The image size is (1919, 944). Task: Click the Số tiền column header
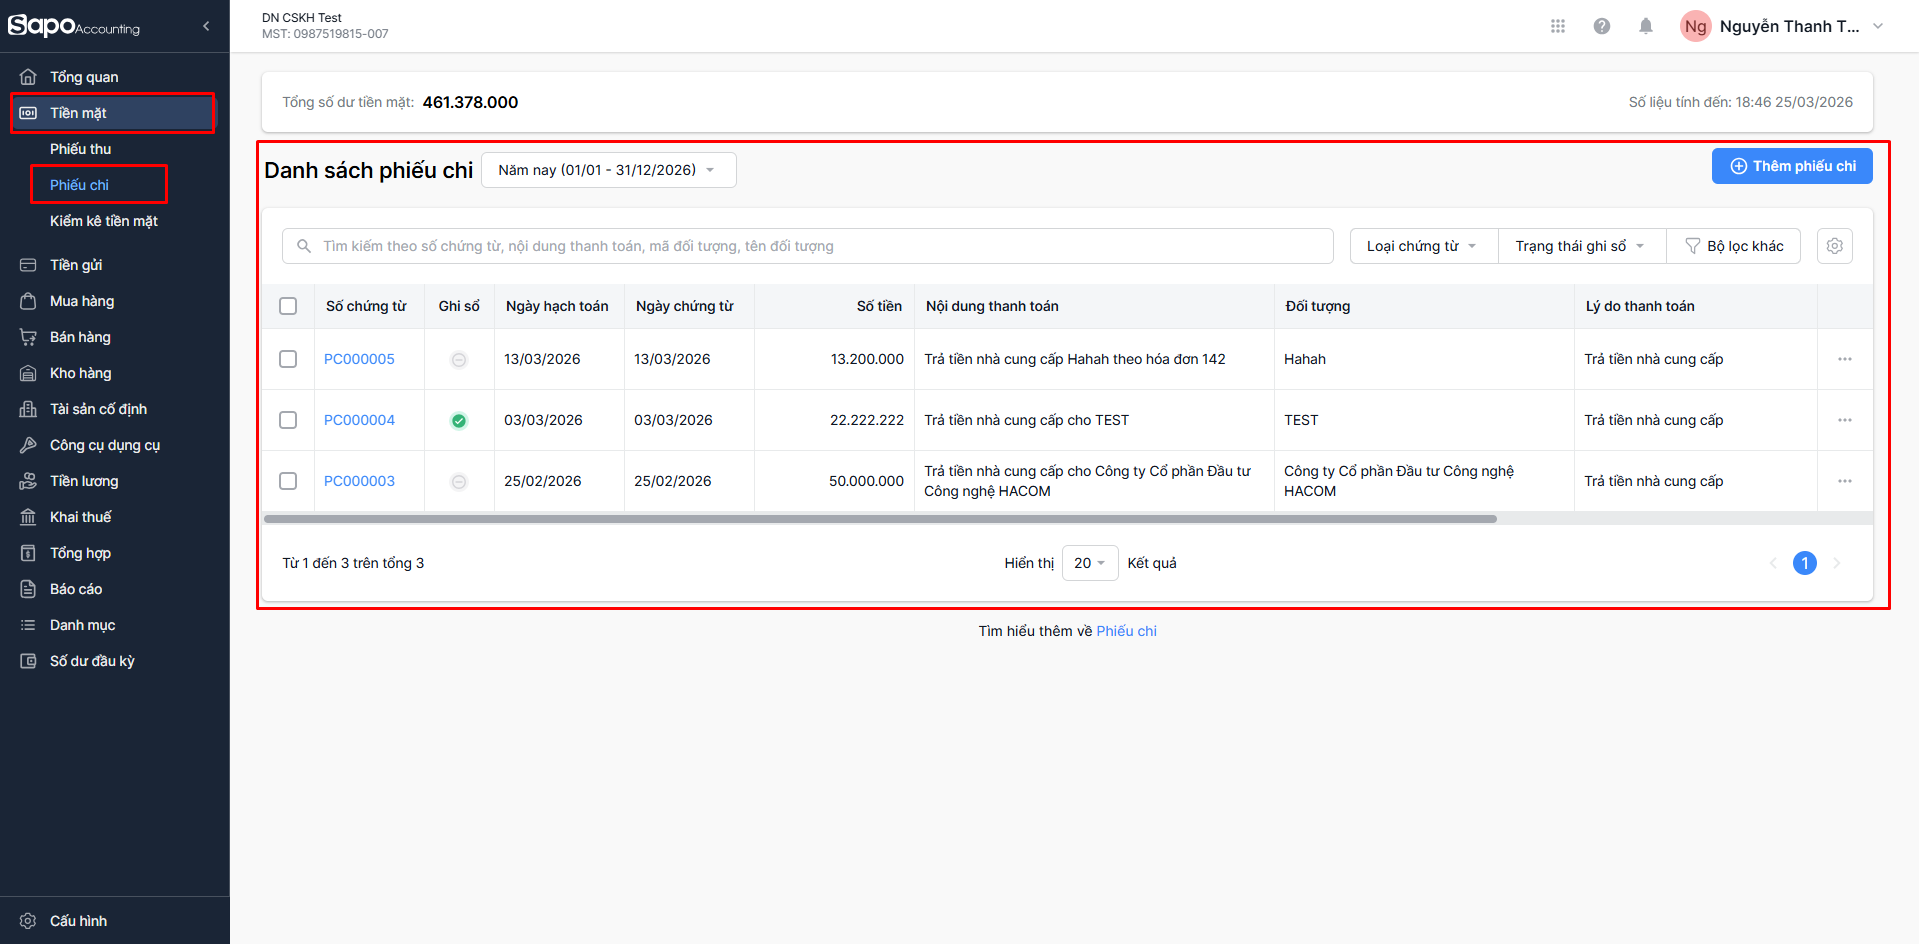coord(879,306)
